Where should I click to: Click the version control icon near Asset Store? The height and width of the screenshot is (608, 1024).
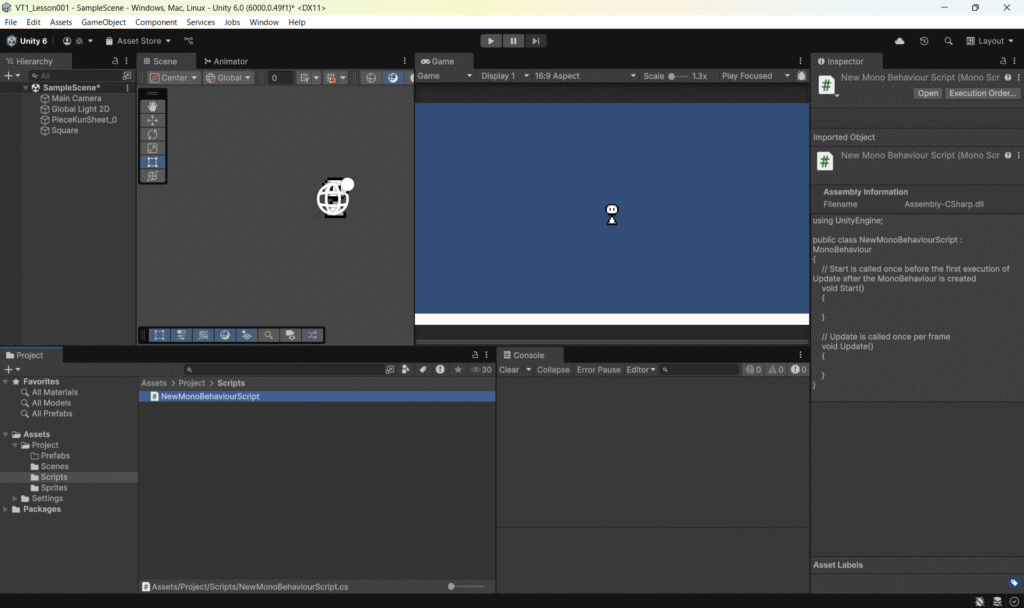click(189, 40)
